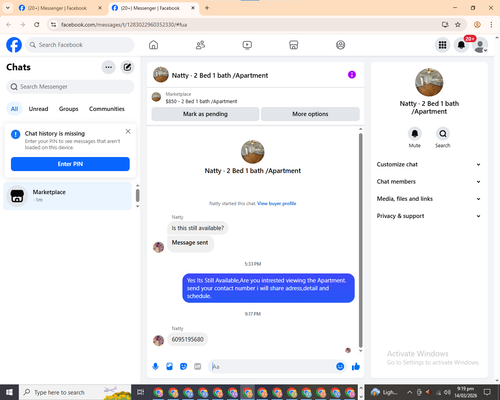Expand the Customize chat section
The height and width of the screenshot is (400, 500).
[429, 164]
